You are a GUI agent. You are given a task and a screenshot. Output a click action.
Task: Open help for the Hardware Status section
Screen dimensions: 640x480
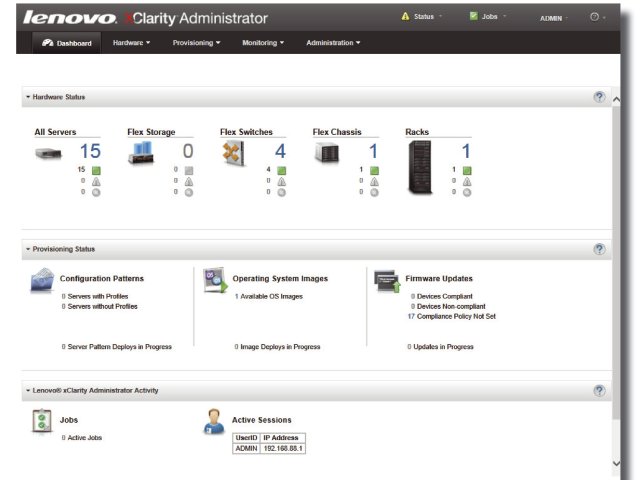point(599,97)
